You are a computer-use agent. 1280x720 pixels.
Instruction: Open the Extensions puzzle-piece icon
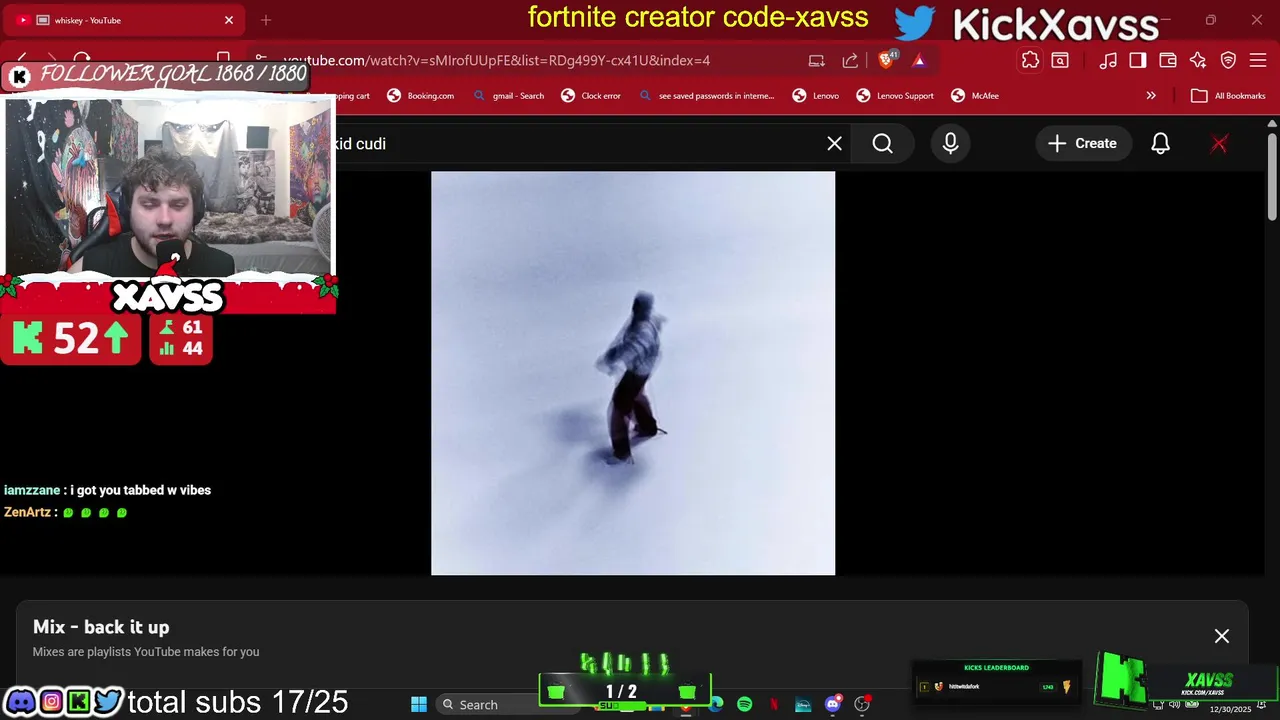[1030, 60]
